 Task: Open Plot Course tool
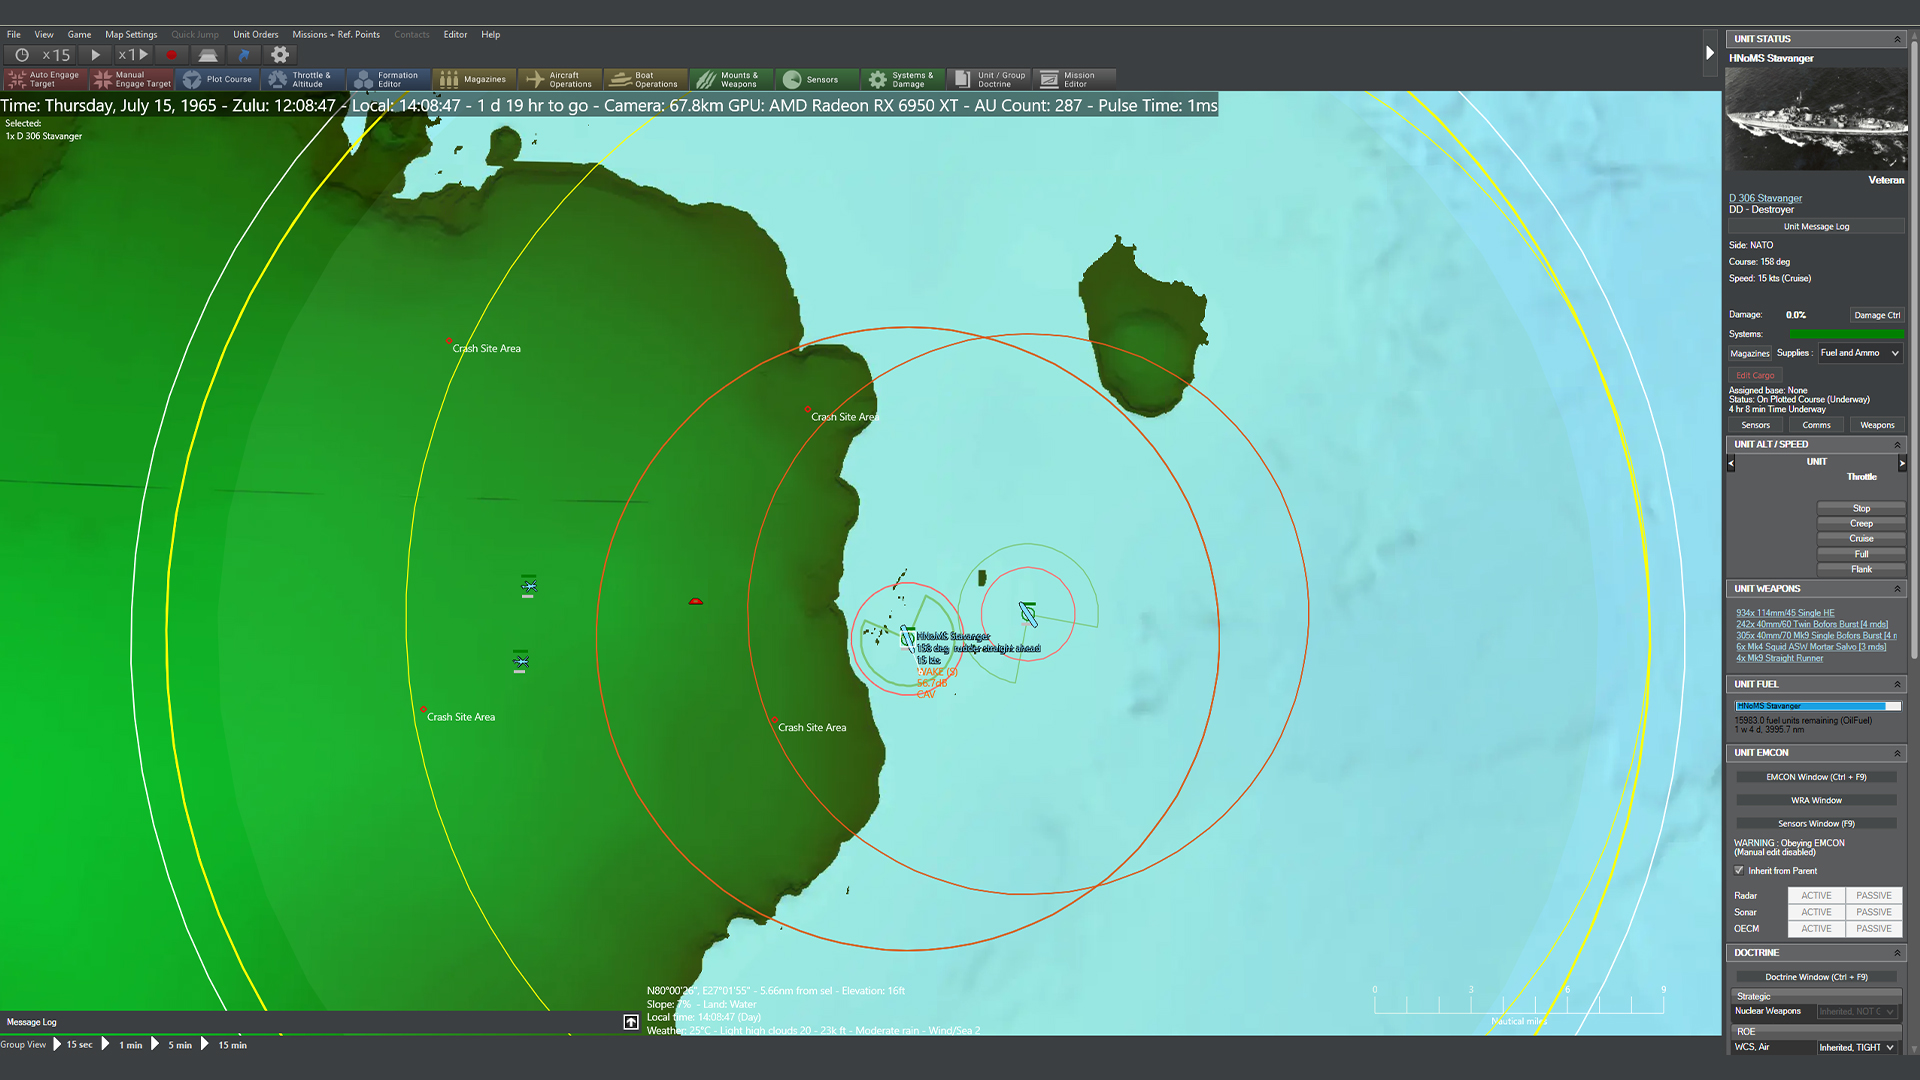[219, 79]
